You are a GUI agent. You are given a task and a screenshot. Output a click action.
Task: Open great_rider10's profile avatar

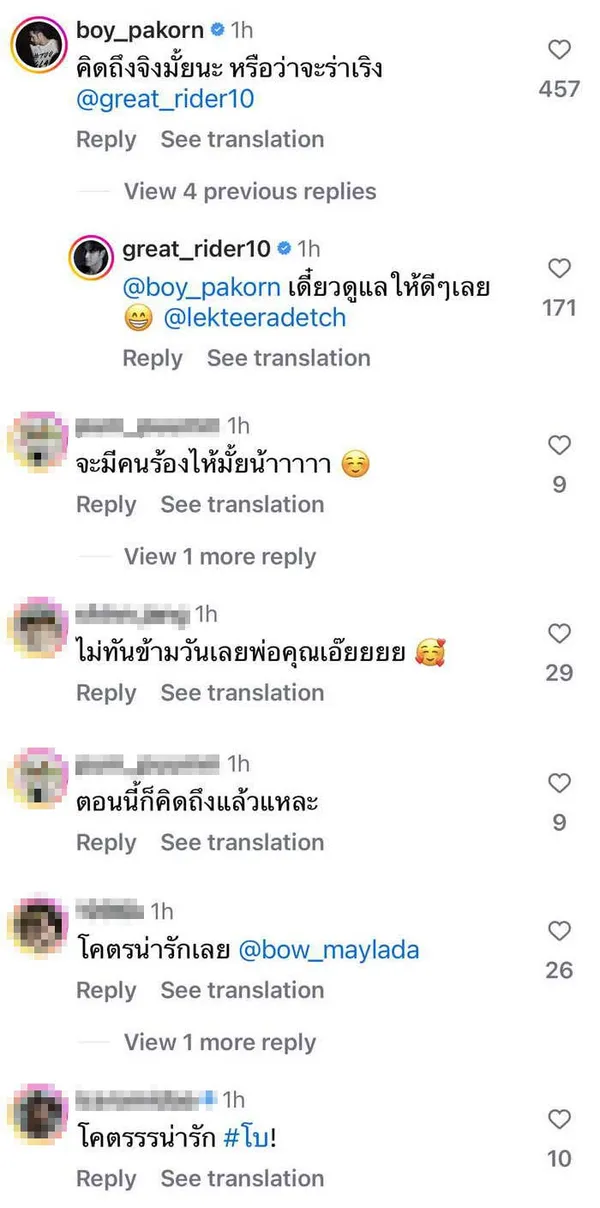click(90, 258)
